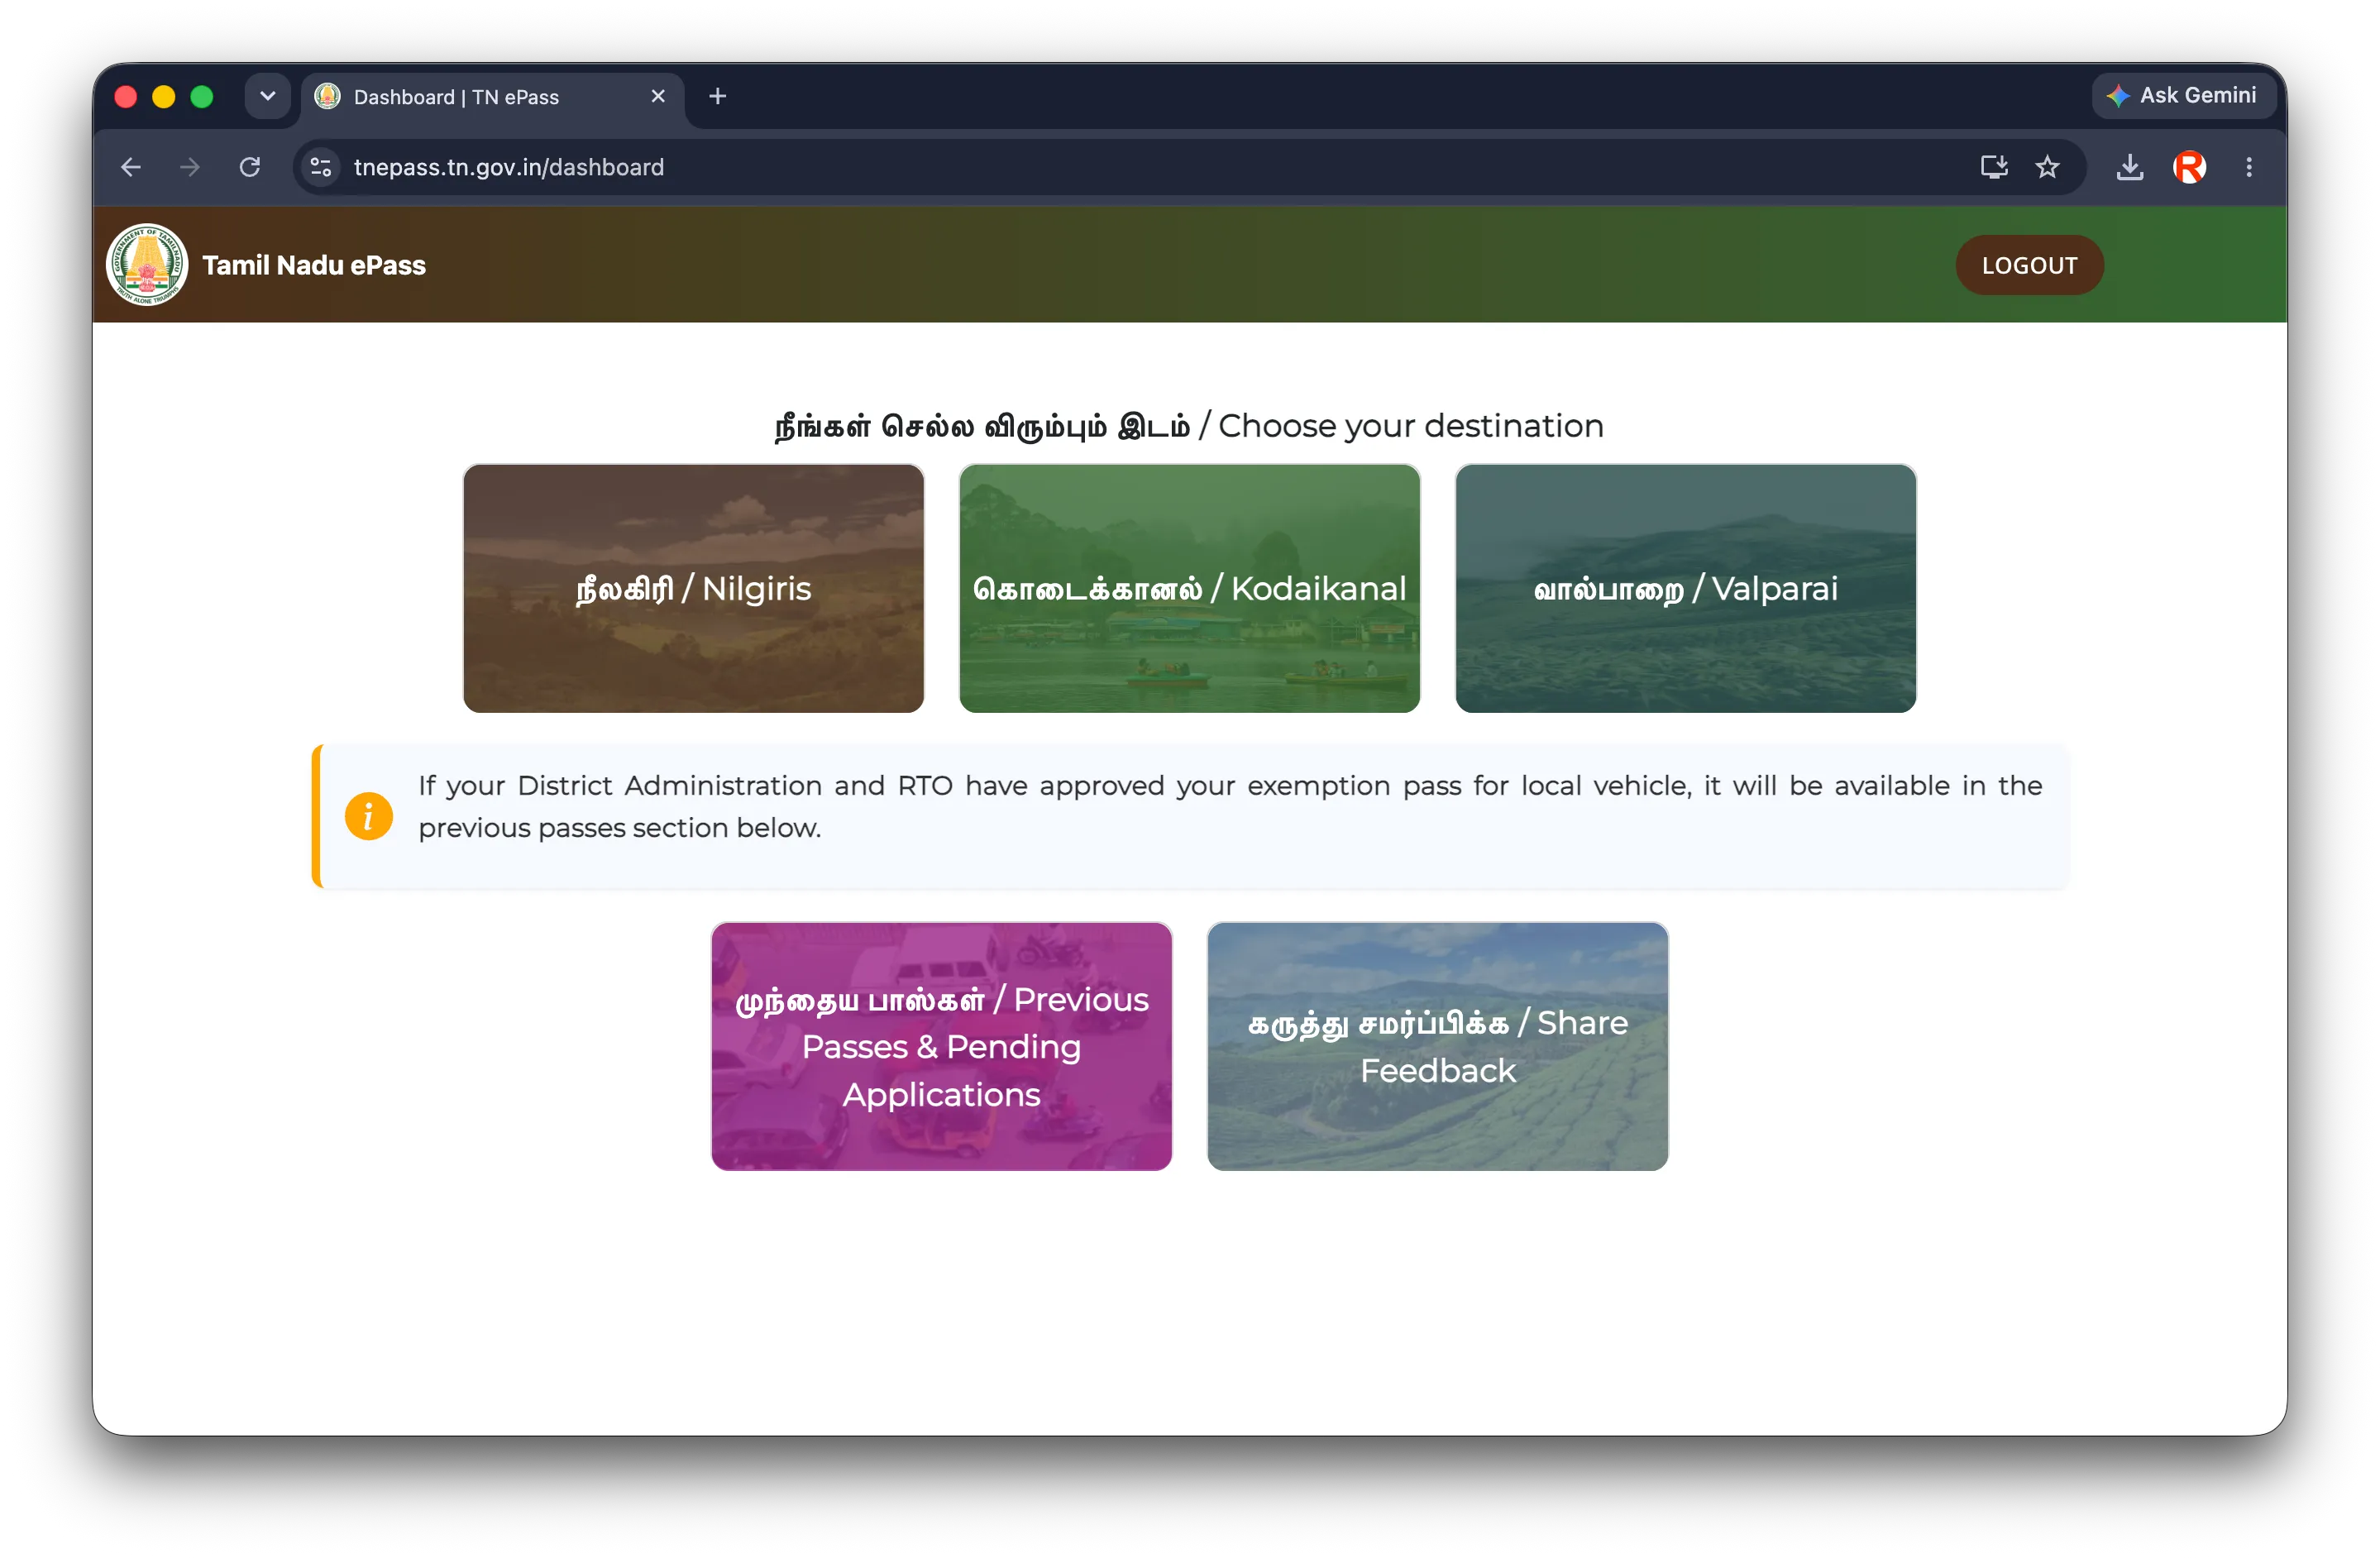Open Previous Passes & Pending Applications
The height and width of the screenshot is (1558, 2380).
click(941, 1046)
